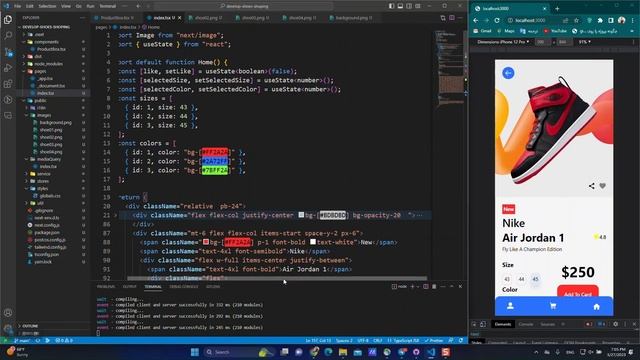
Task: Toggle the primary sidebar layout button
Action: click(x=391, y=6)
